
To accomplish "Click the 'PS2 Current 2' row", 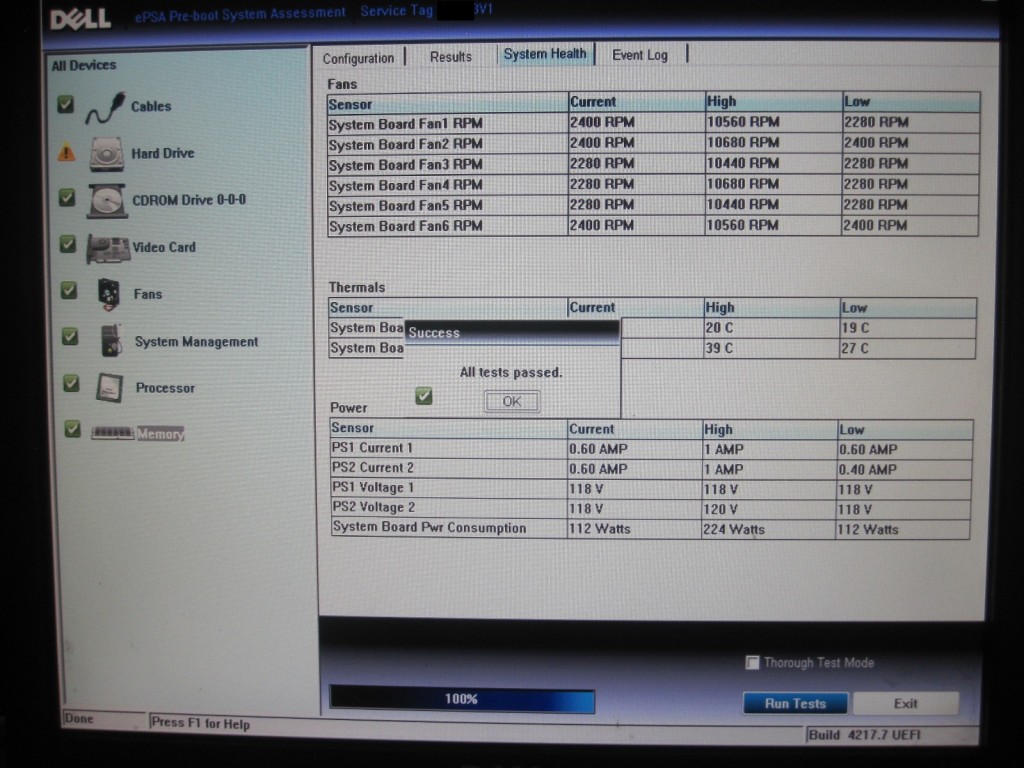I will click(651, 468).
